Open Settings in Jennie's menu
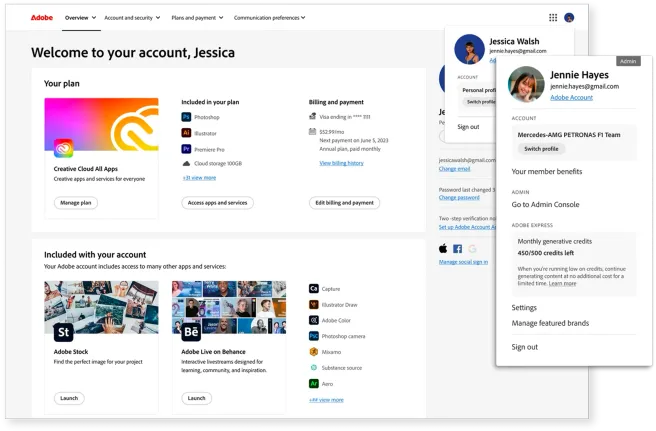Screen dimensions: 656x431 (524, 308)
